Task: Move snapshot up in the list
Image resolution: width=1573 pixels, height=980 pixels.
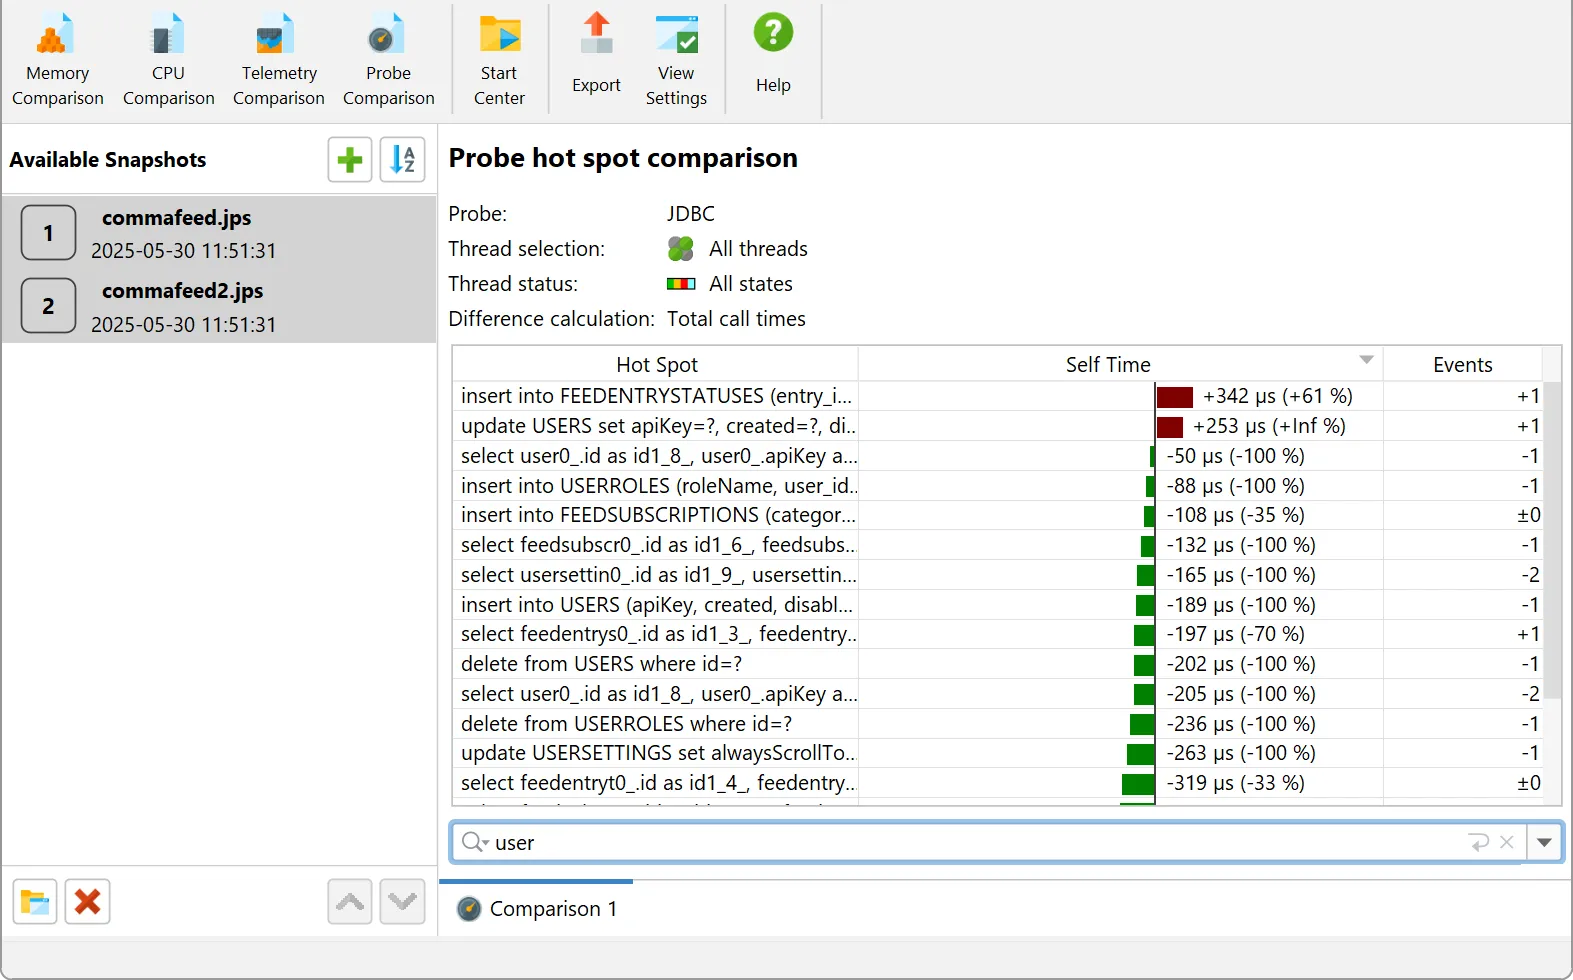Action: [x=350, y=902]
